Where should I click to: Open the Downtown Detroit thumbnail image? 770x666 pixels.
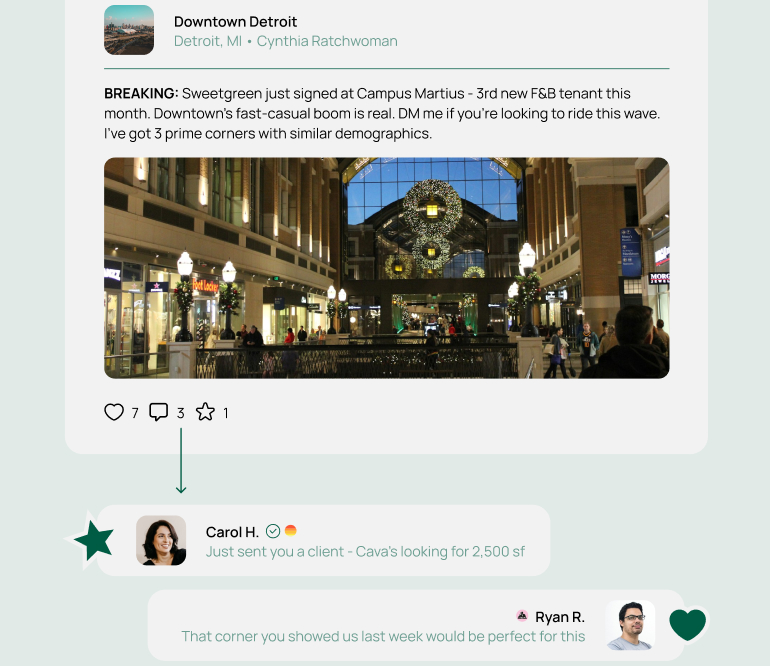pos(129,30)
